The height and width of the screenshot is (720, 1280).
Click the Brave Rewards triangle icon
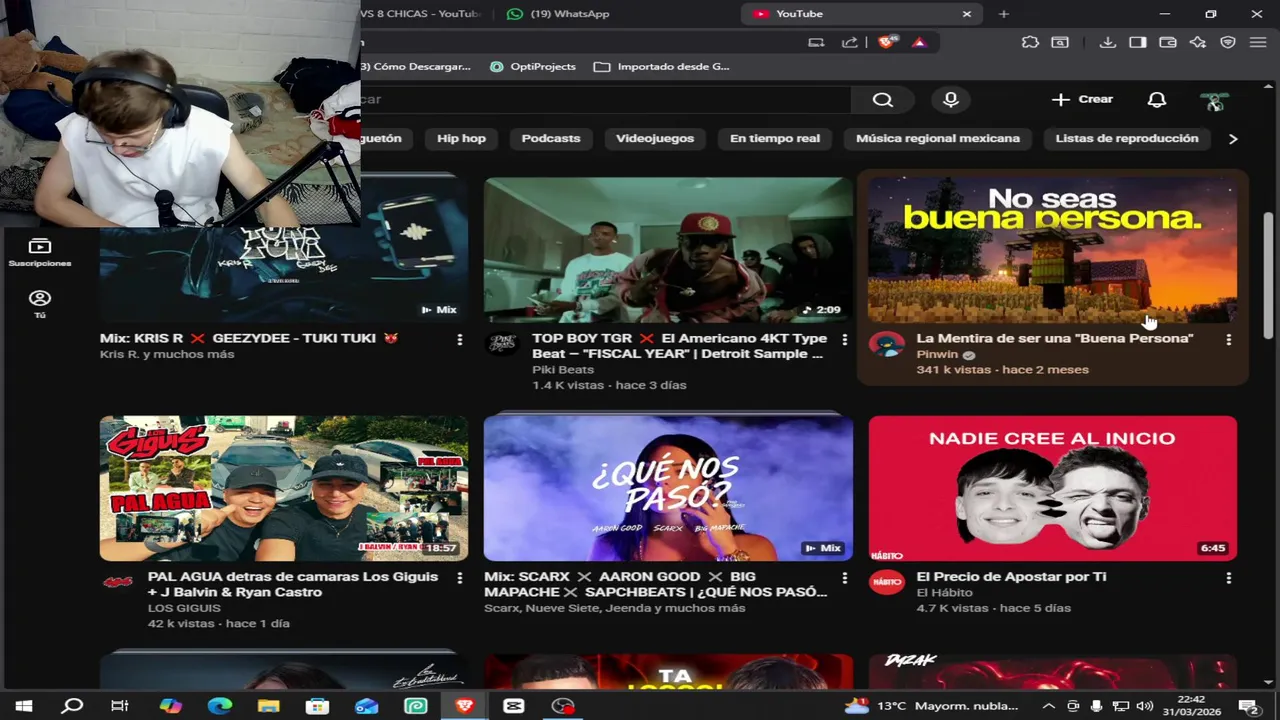pos(919,42)
